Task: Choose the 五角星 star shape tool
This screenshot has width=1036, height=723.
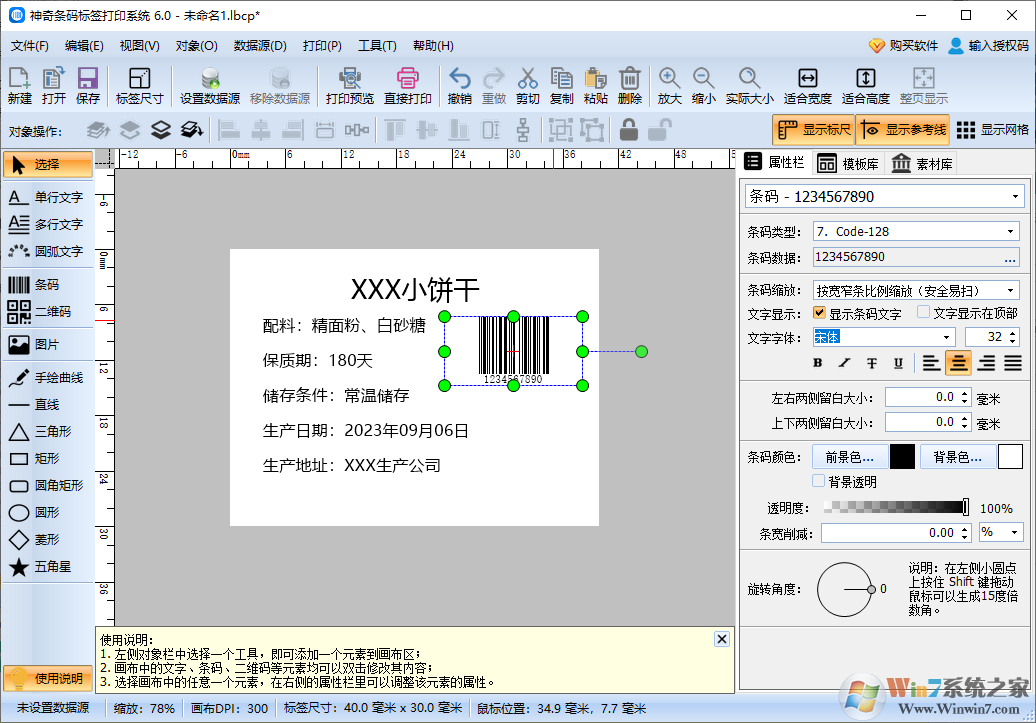Action: click(46, 567)
